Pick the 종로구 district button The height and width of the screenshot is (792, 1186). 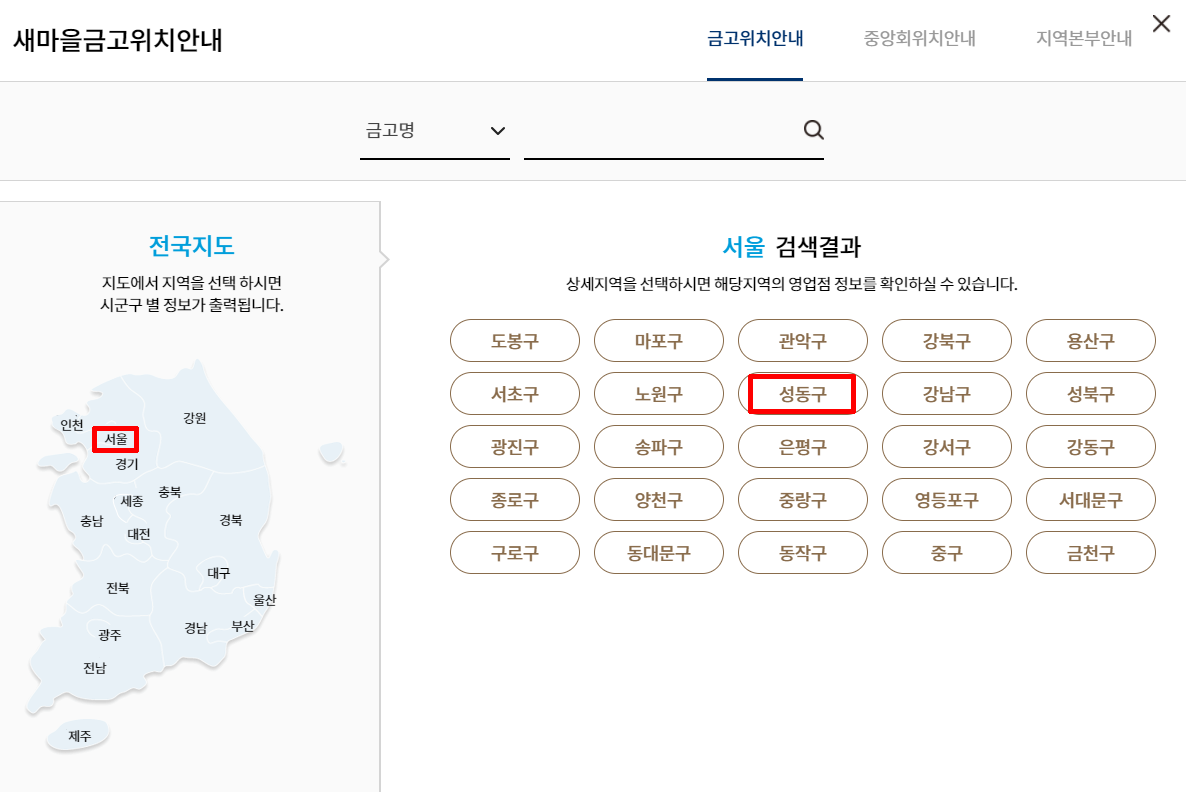(x=515, y=499)
